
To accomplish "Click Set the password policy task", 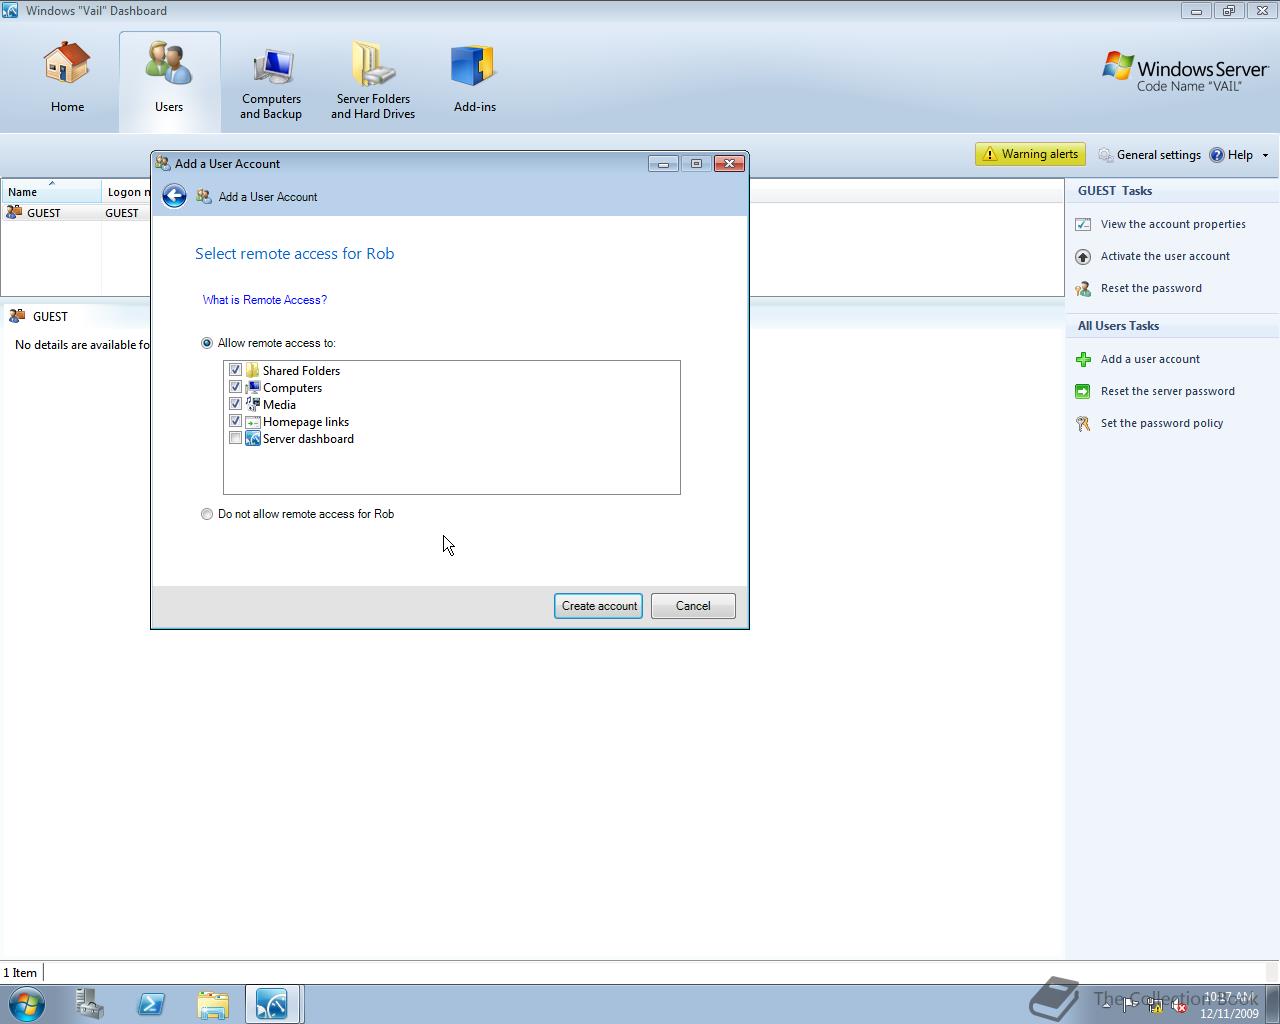I will (x=1162, y=423).
